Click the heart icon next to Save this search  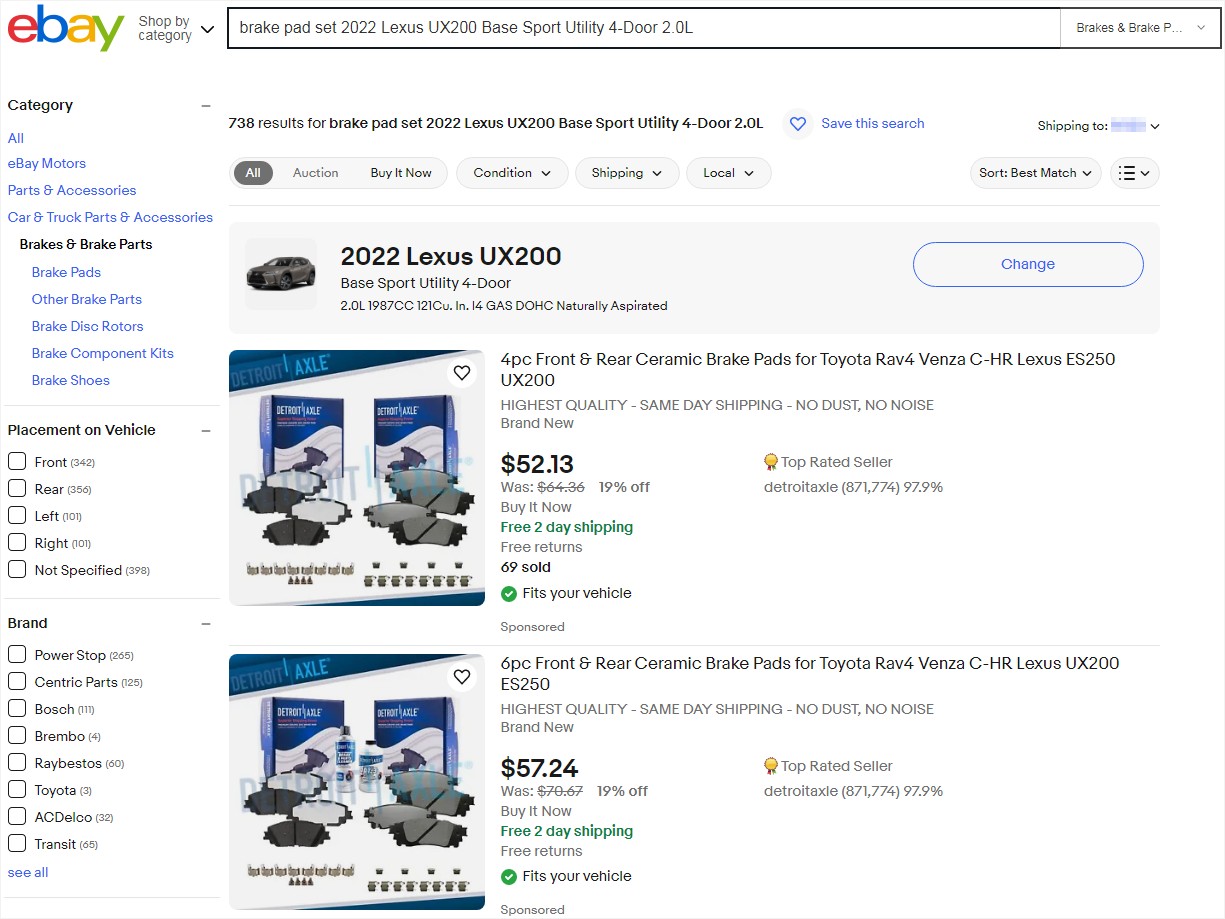797,124
